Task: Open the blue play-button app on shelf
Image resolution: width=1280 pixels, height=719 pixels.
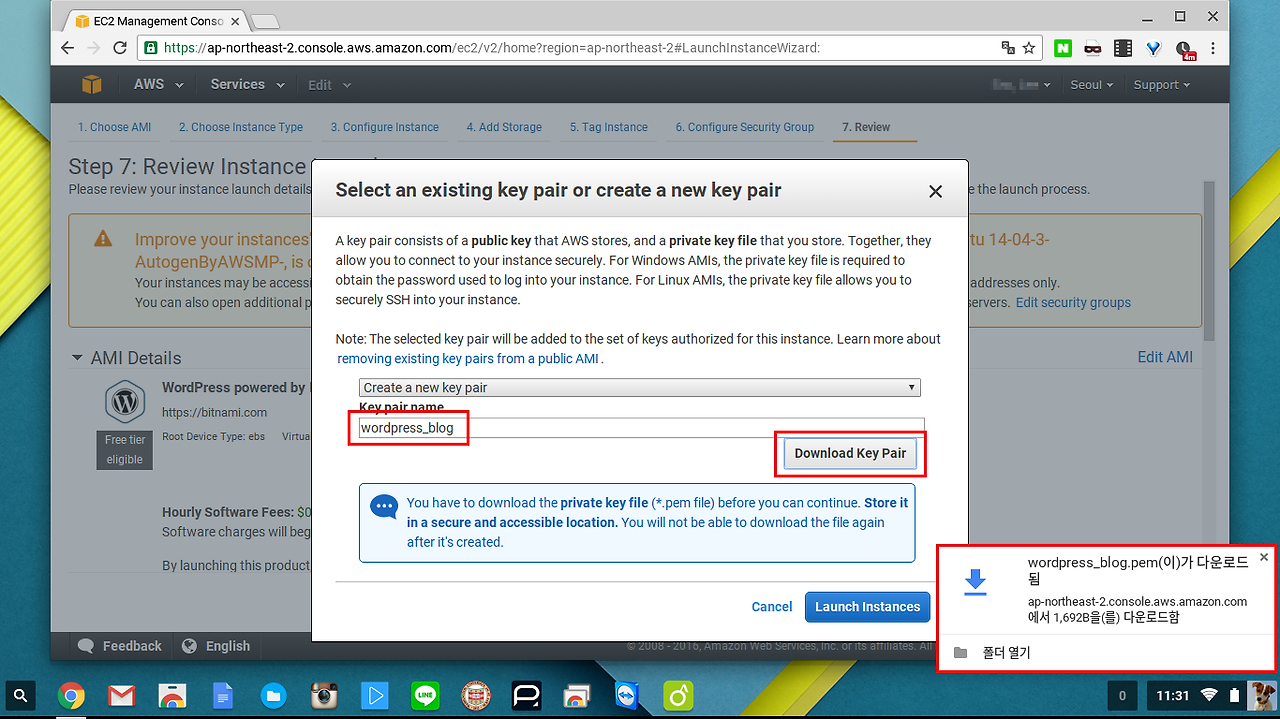Action: [x=374, y=695]
